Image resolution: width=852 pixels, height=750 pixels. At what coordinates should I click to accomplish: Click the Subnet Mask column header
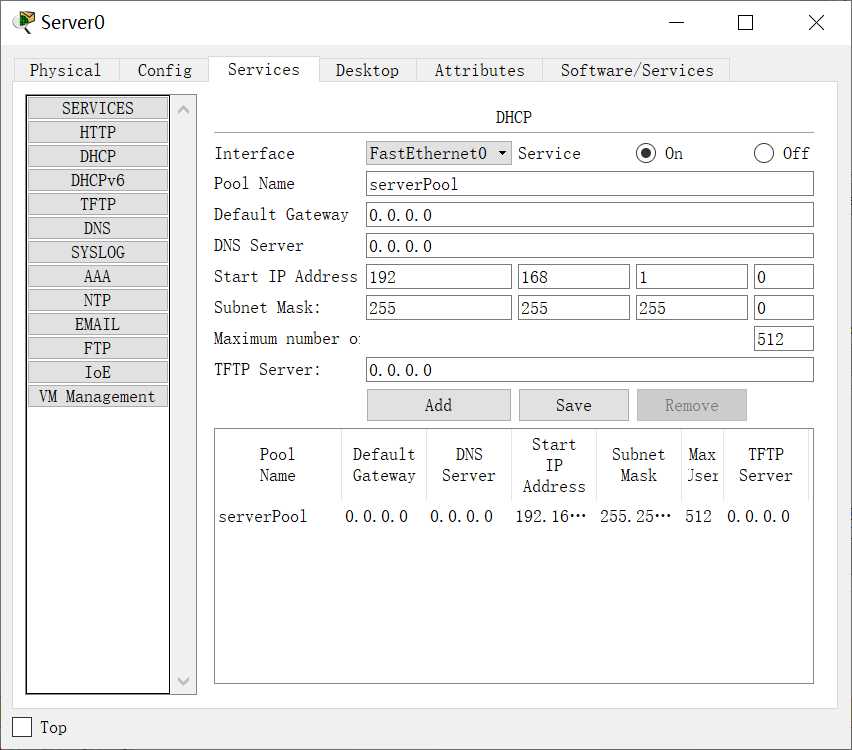tap(638, 465)
